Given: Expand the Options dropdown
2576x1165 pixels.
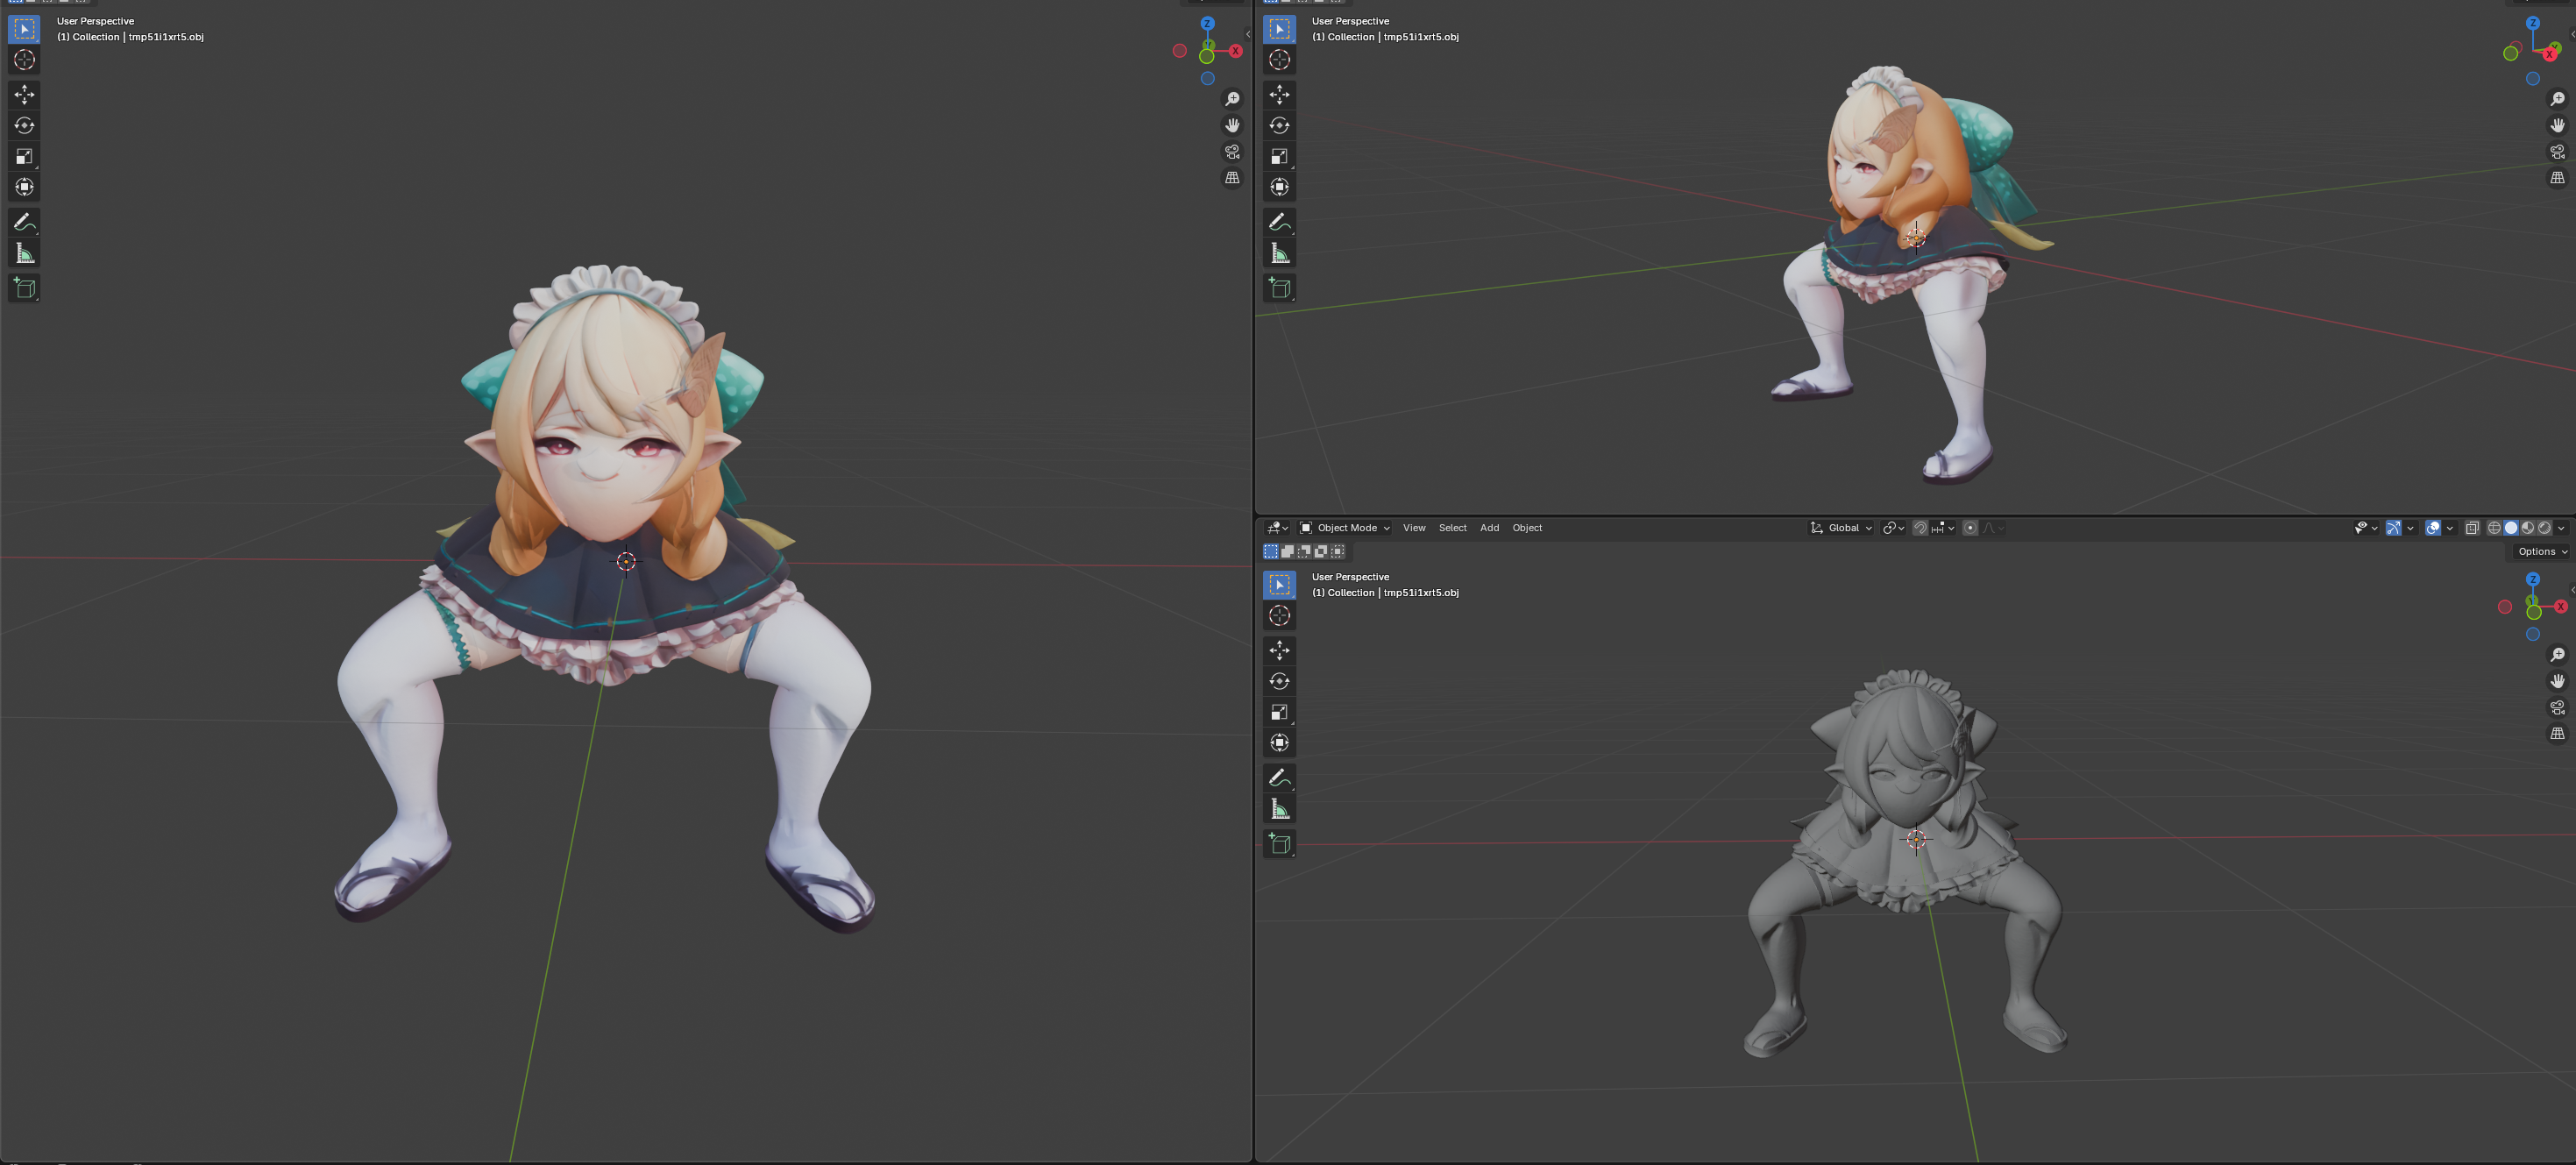Looking at the screenshot, I should (2541, 551).
